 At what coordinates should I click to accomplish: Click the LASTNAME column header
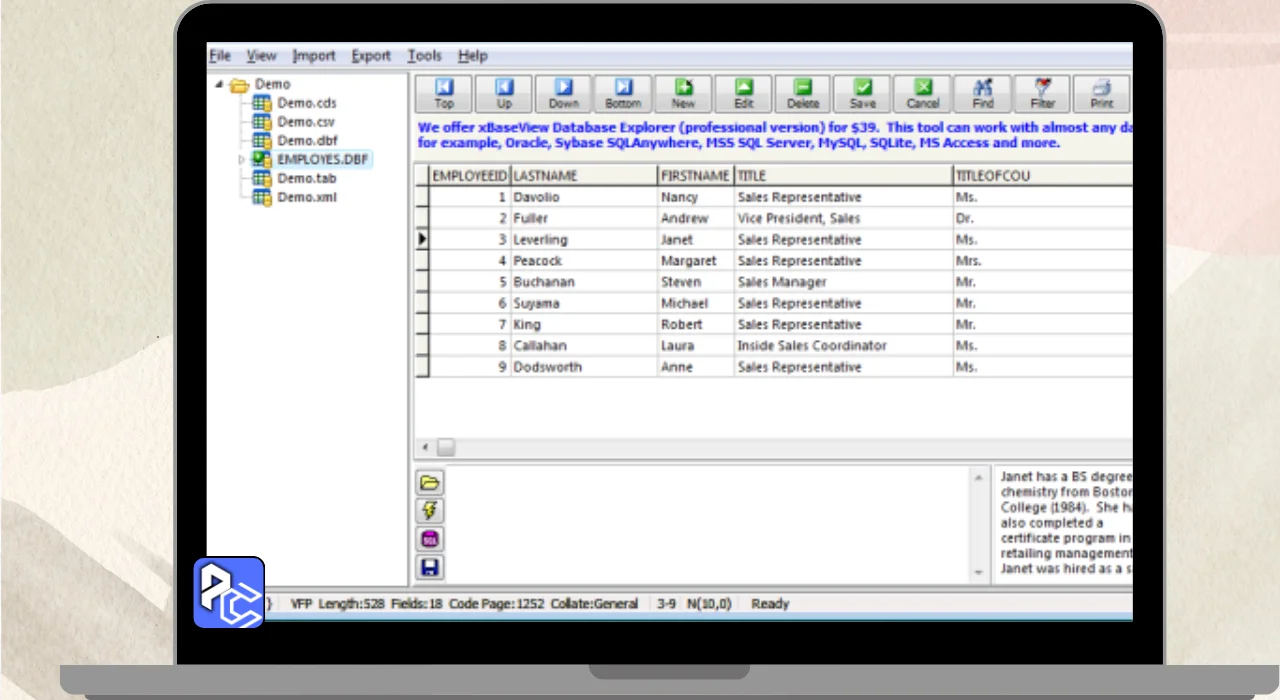(583, 176)
